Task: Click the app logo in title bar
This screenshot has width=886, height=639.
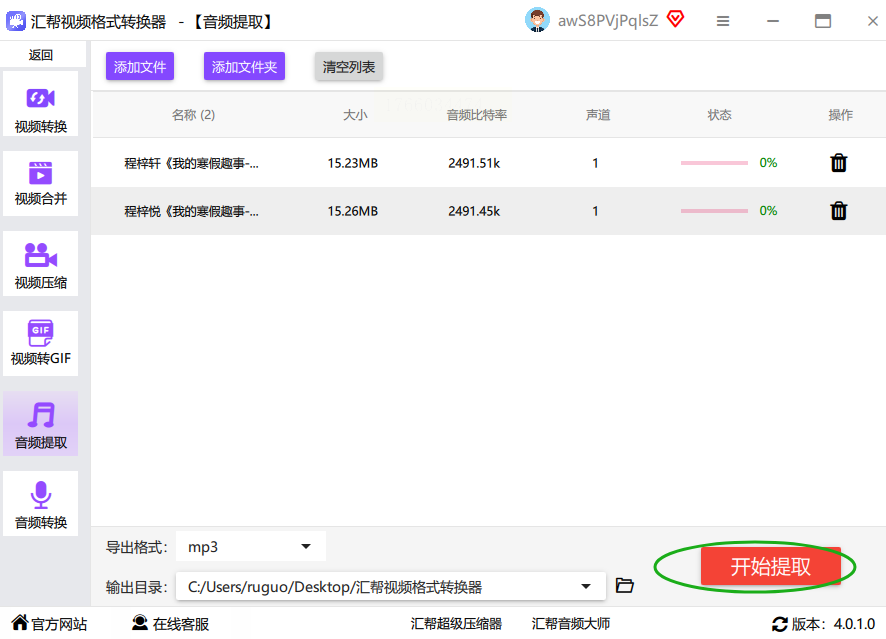Action: [16, 21]
